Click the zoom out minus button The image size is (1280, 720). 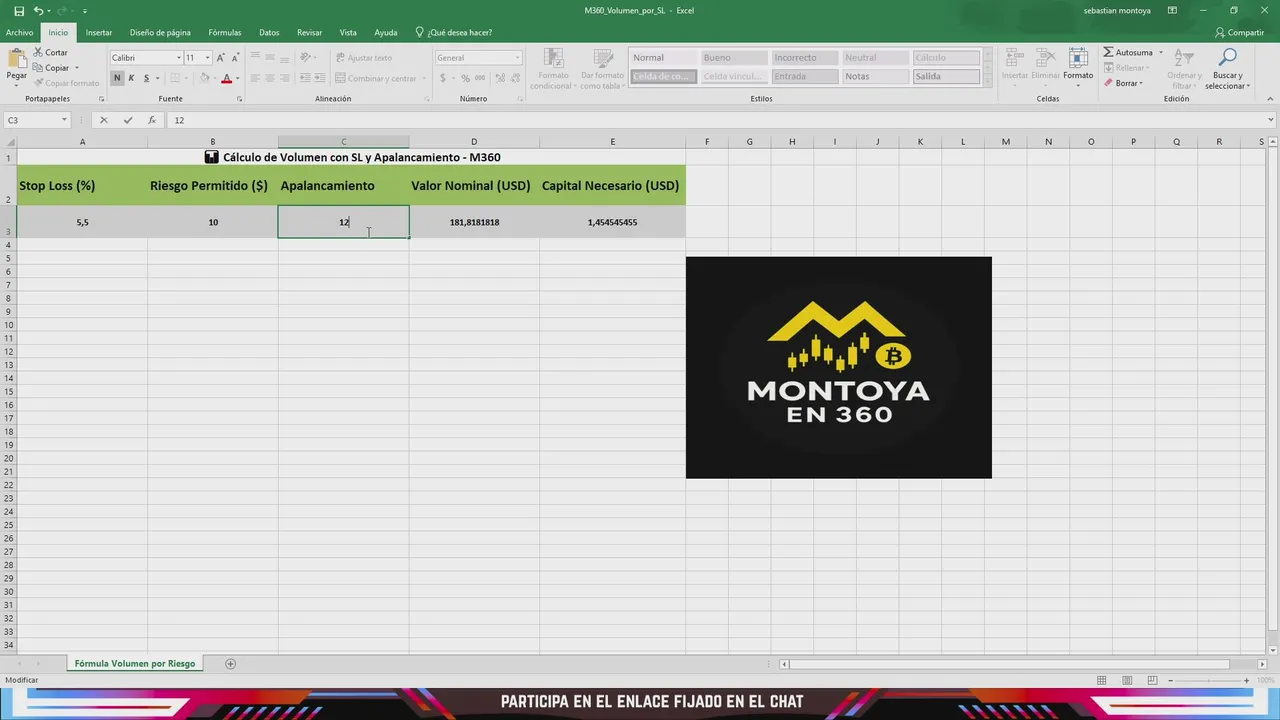(1170, 680)
